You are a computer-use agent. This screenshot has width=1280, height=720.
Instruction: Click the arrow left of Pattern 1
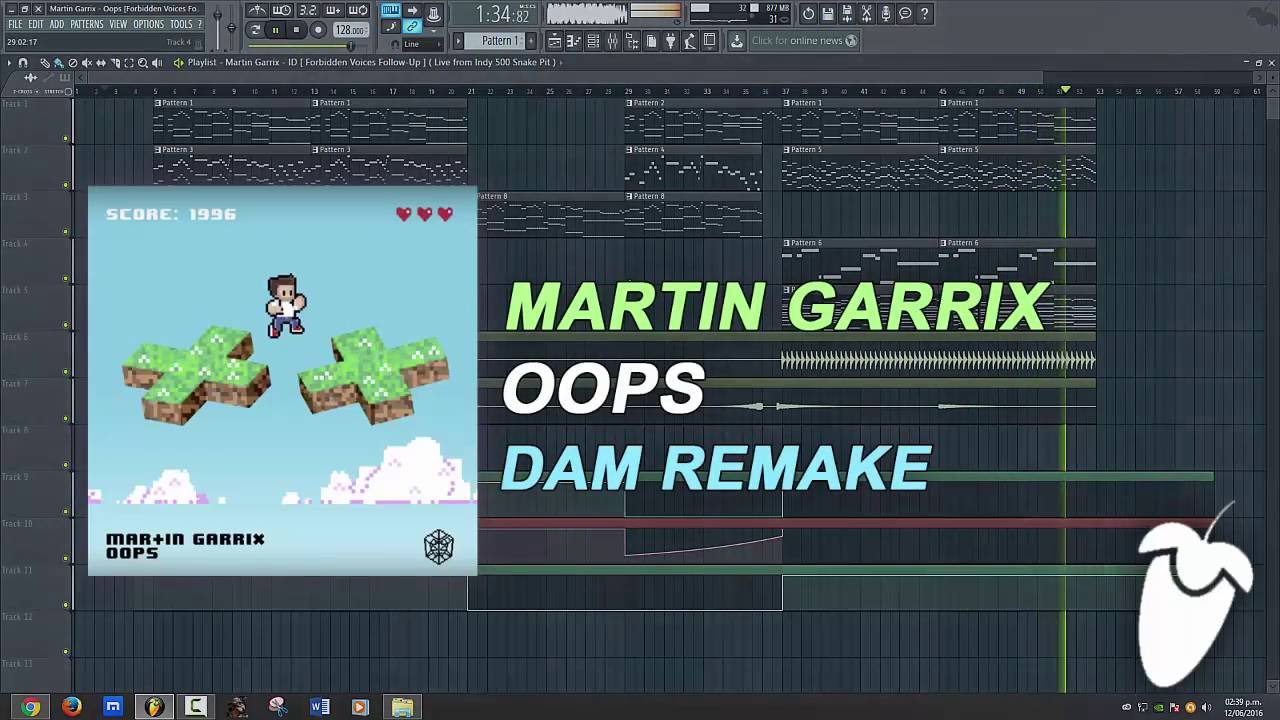click(458, 41)
